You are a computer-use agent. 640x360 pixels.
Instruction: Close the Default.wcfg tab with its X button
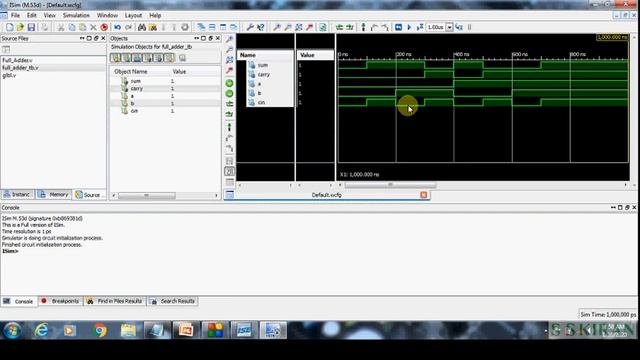point(424,195)
